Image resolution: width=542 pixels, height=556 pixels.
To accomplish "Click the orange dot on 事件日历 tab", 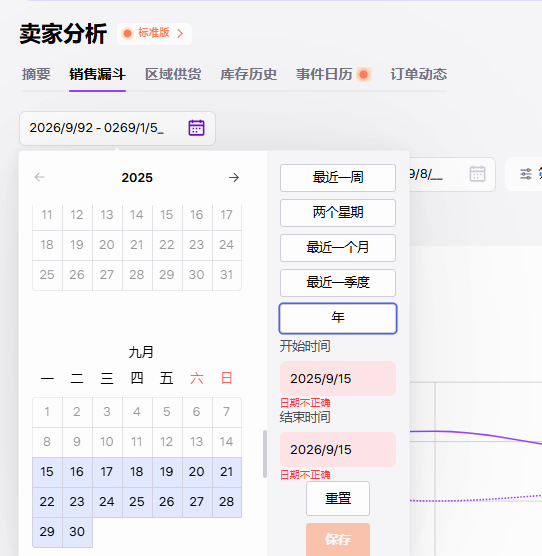I will pos(364,74).
